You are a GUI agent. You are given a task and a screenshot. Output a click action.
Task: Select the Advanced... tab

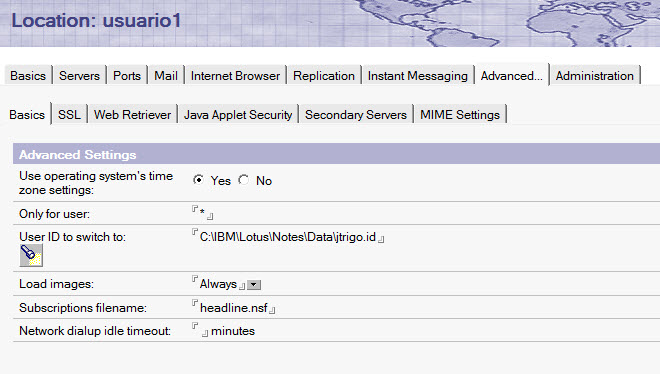point(511,76)
